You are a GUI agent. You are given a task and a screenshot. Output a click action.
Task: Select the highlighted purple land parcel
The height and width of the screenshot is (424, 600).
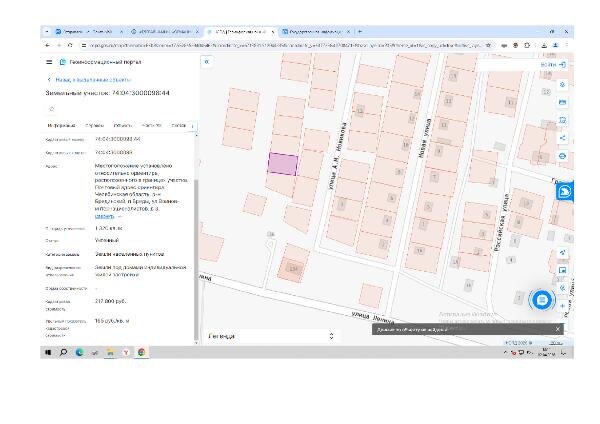tap(283, 164)
